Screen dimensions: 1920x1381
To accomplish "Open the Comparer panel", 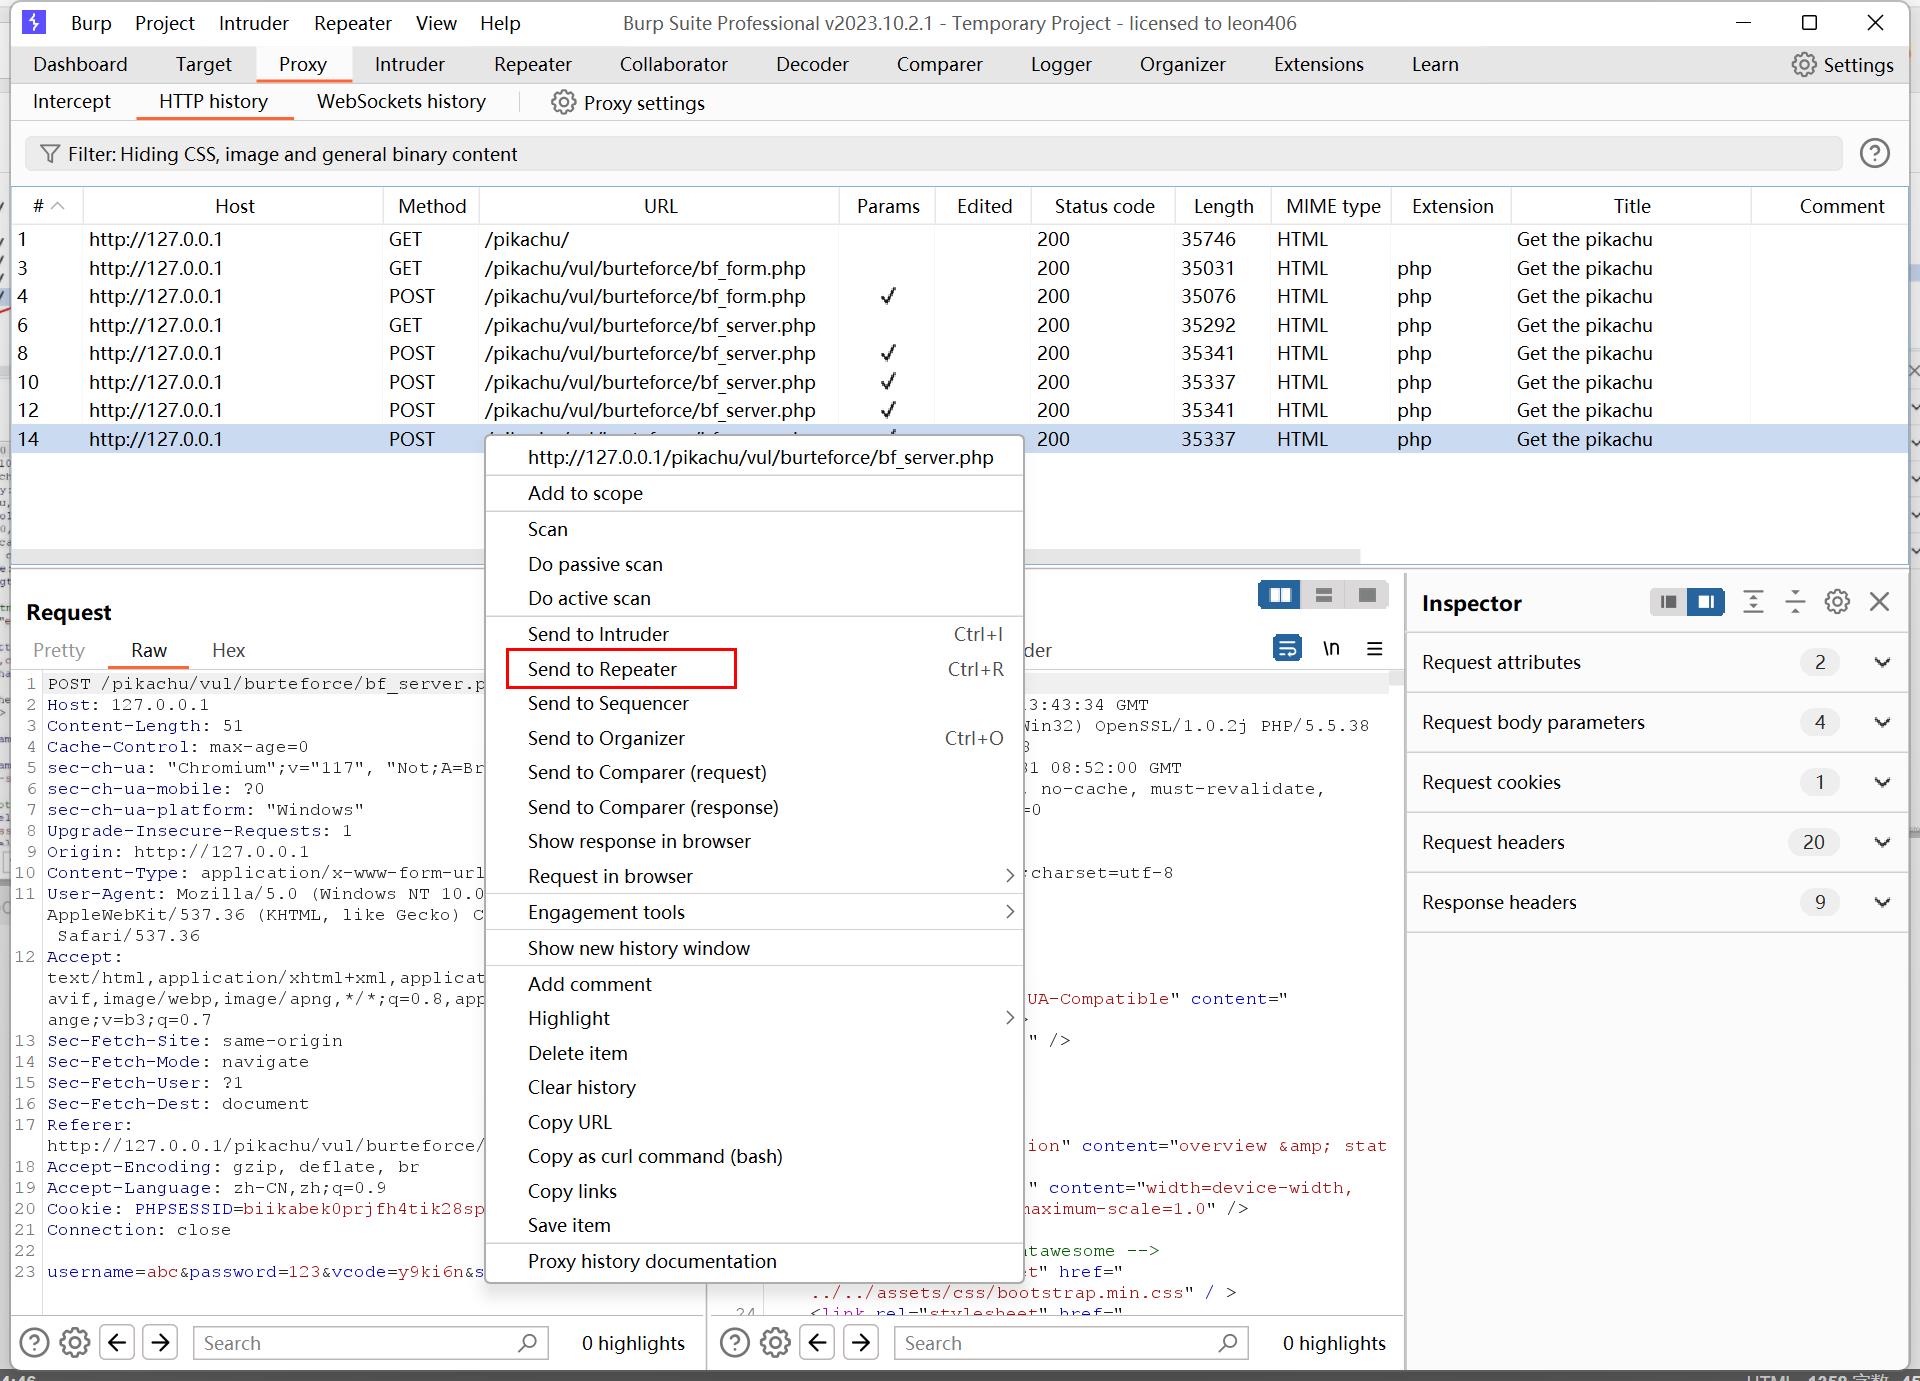I will tap(938, 64).
